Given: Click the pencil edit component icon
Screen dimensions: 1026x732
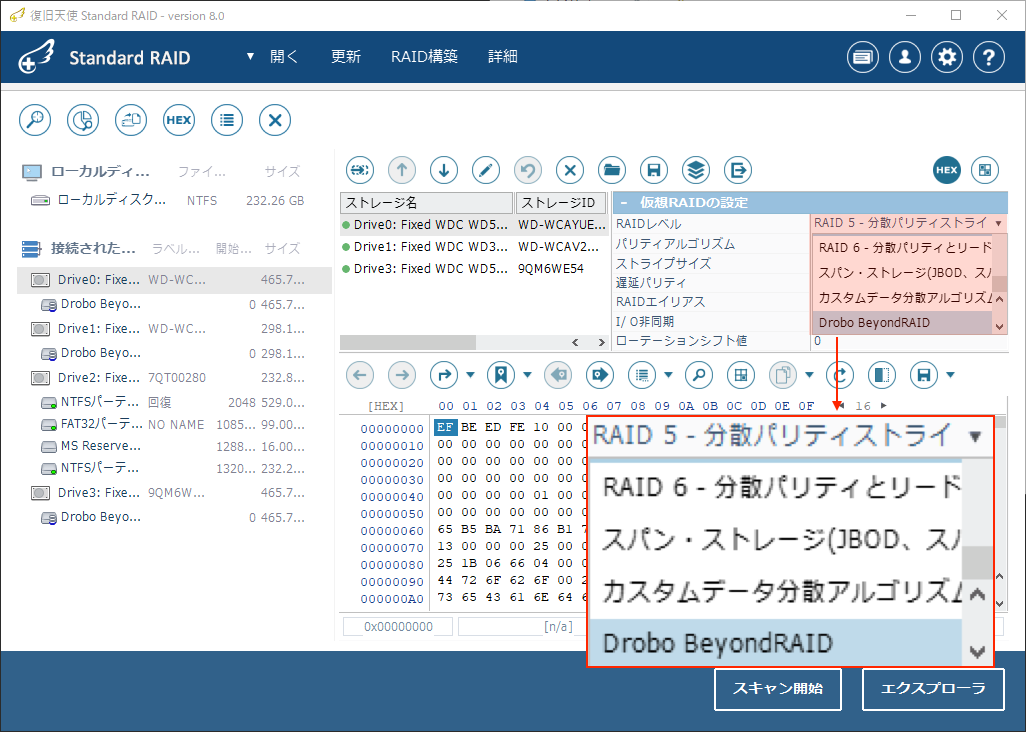Looking at the screenshot, I should [x=486, y=171].
